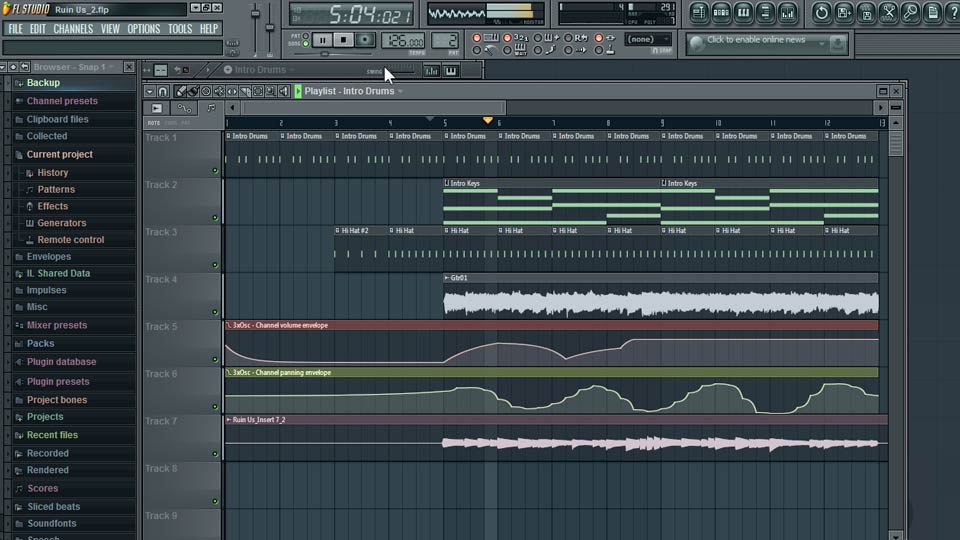Click to enable online news

click(x=756, y=41)
